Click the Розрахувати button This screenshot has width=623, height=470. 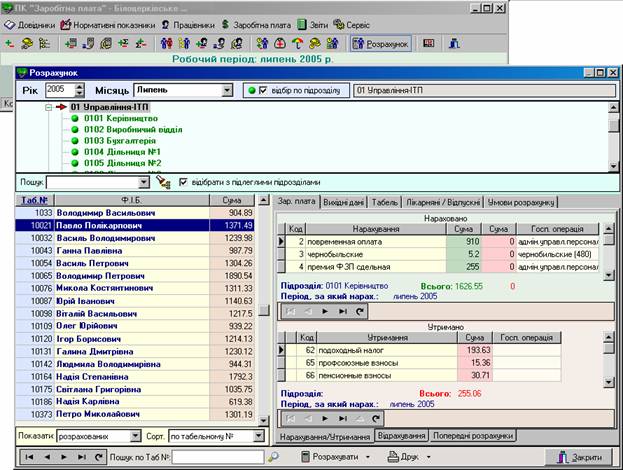(330, 457)
